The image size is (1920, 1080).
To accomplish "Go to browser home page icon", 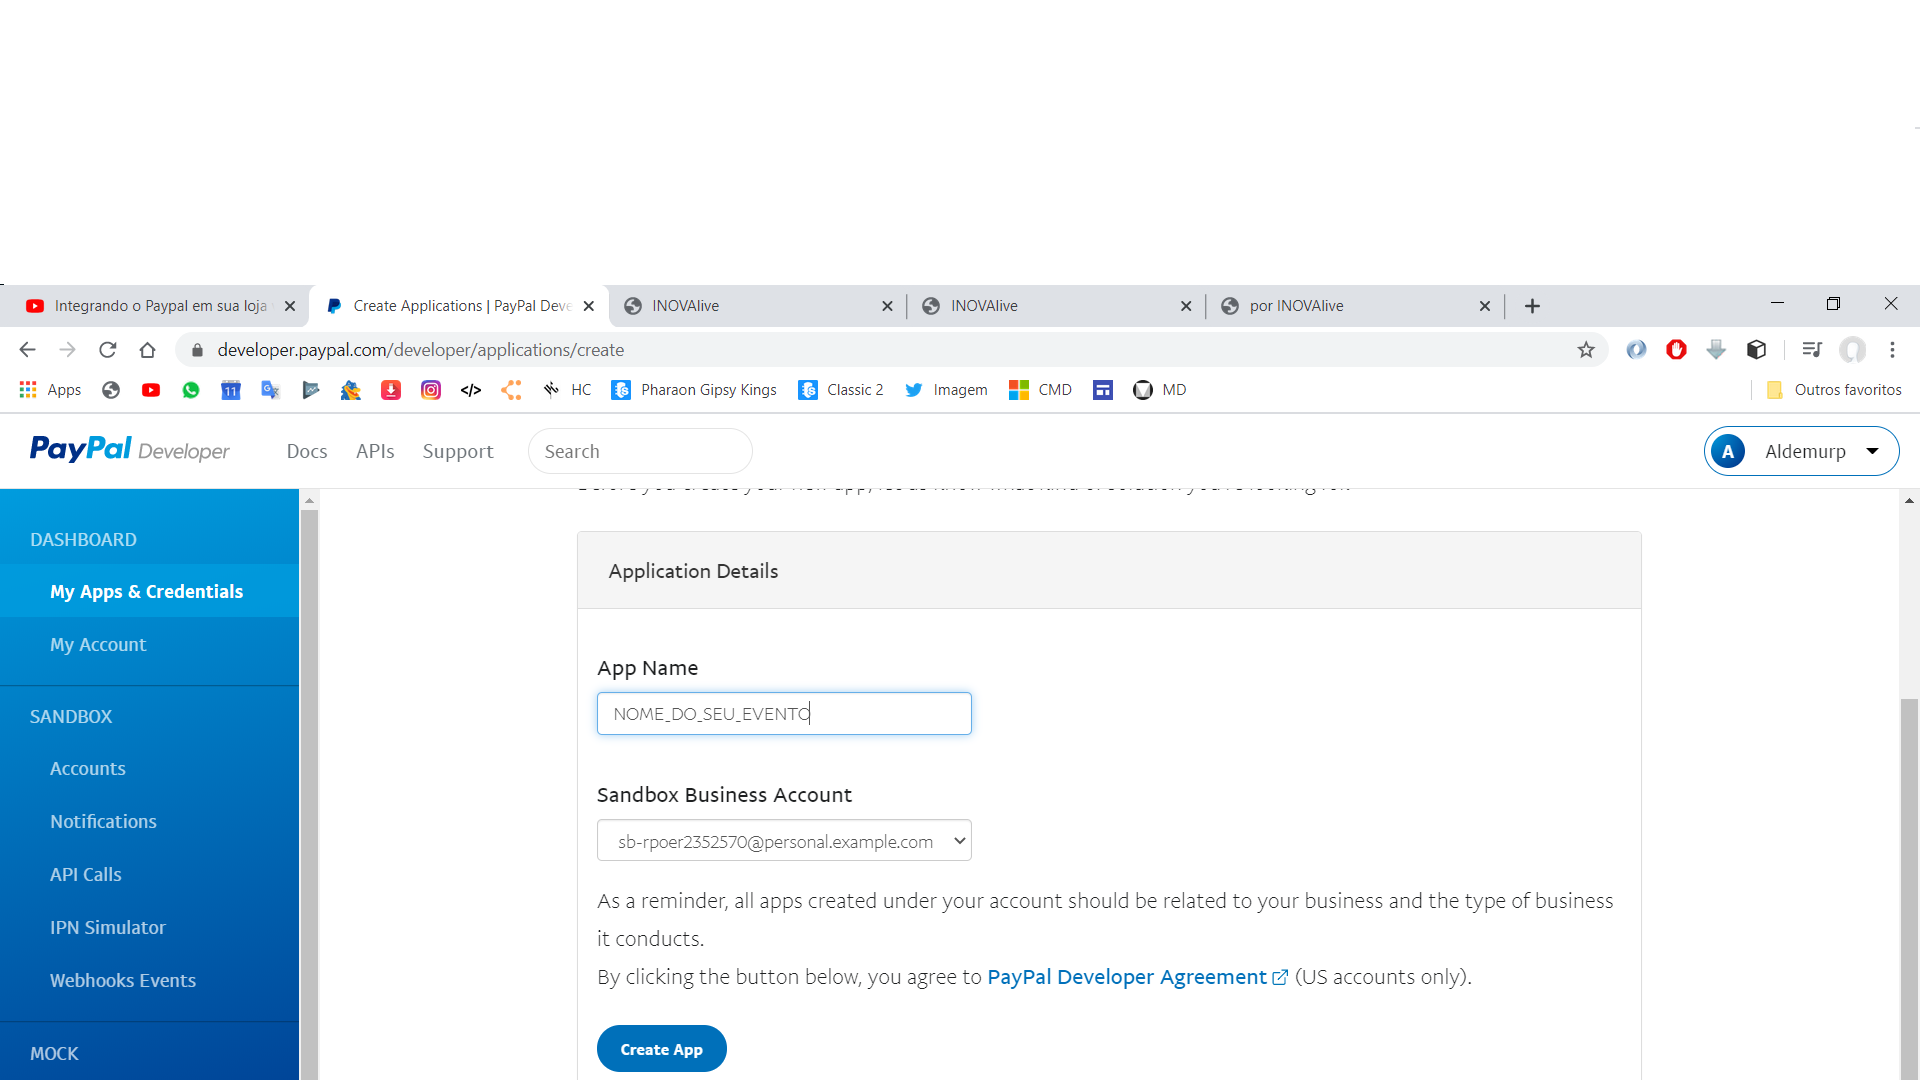I will pyautogui.click(x=148, y=350).
